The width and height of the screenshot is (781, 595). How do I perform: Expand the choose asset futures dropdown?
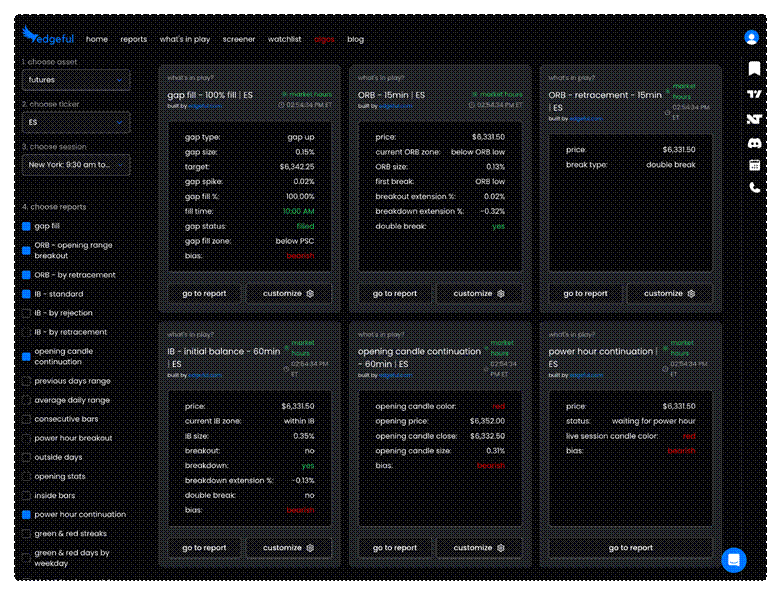click(x=76, y=80)
